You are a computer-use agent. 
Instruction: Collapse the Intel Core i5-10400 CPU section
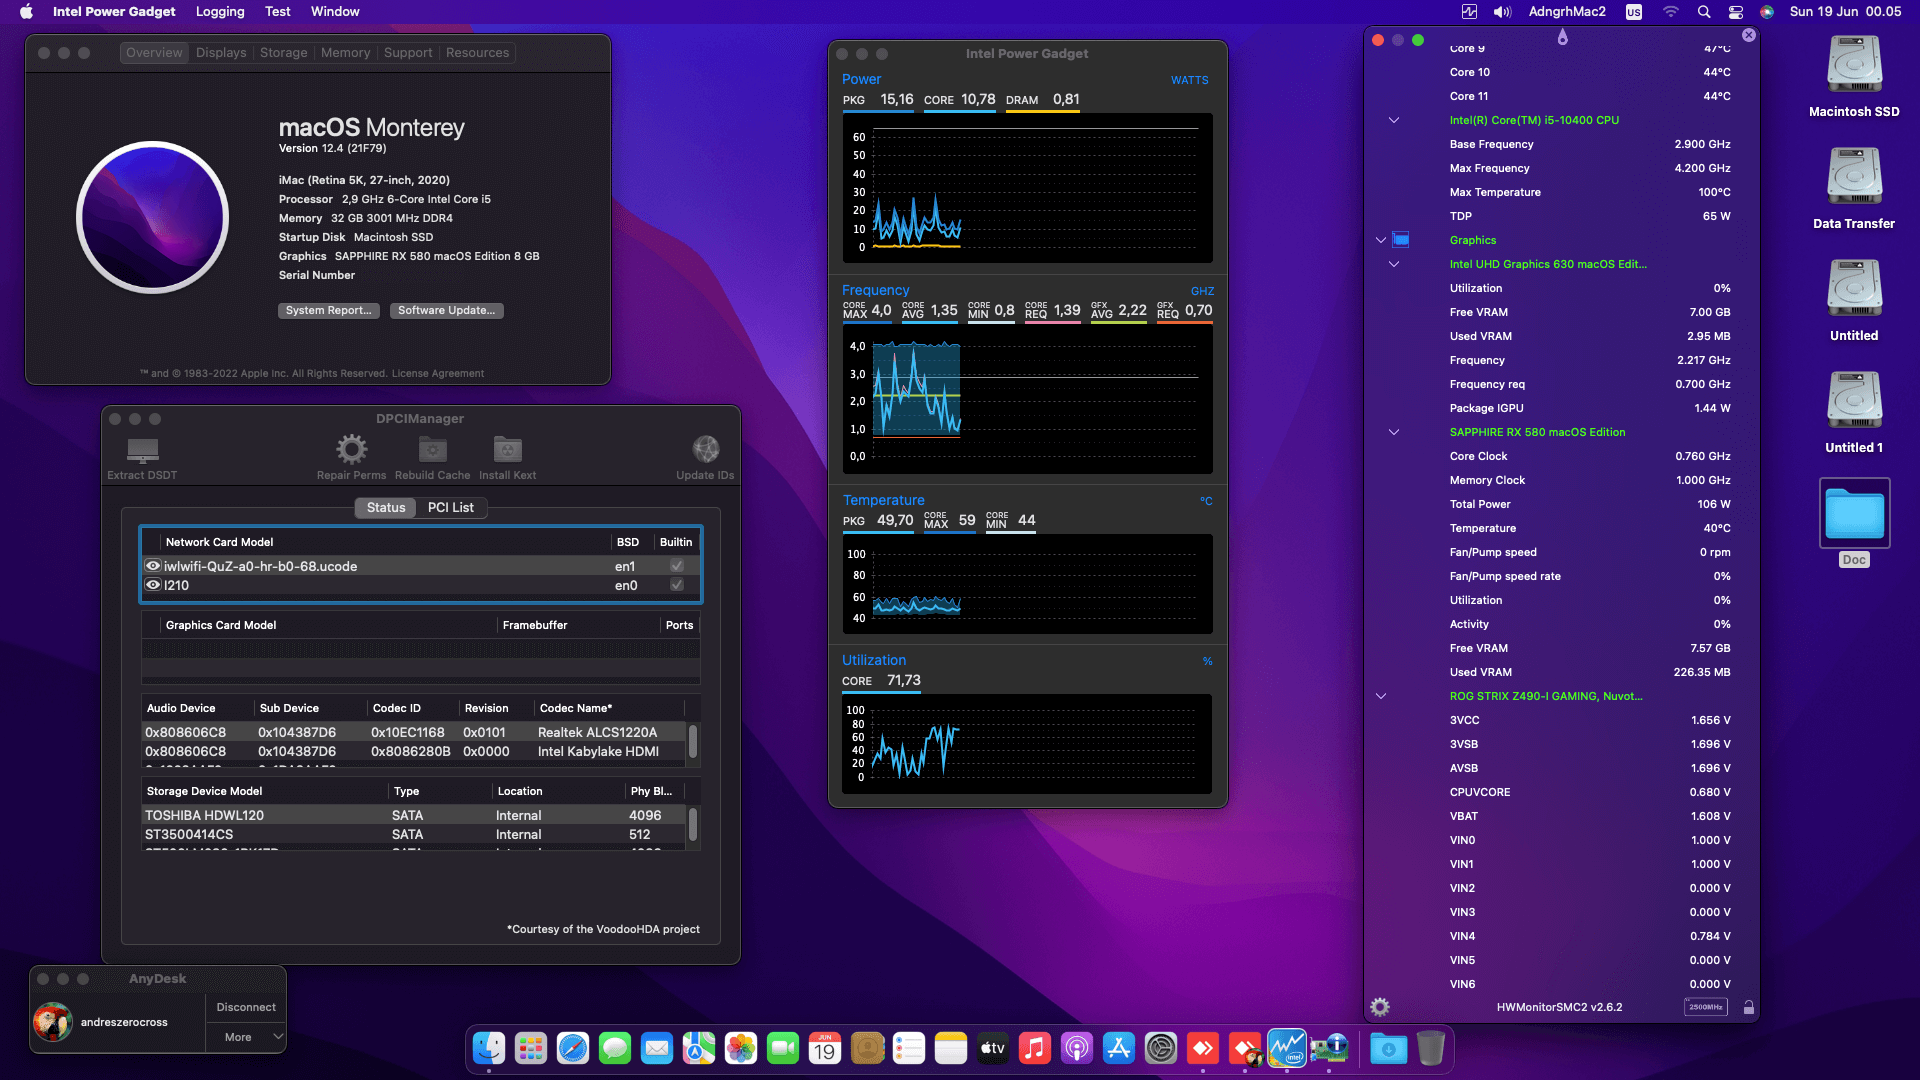[x=1393, y=120]
